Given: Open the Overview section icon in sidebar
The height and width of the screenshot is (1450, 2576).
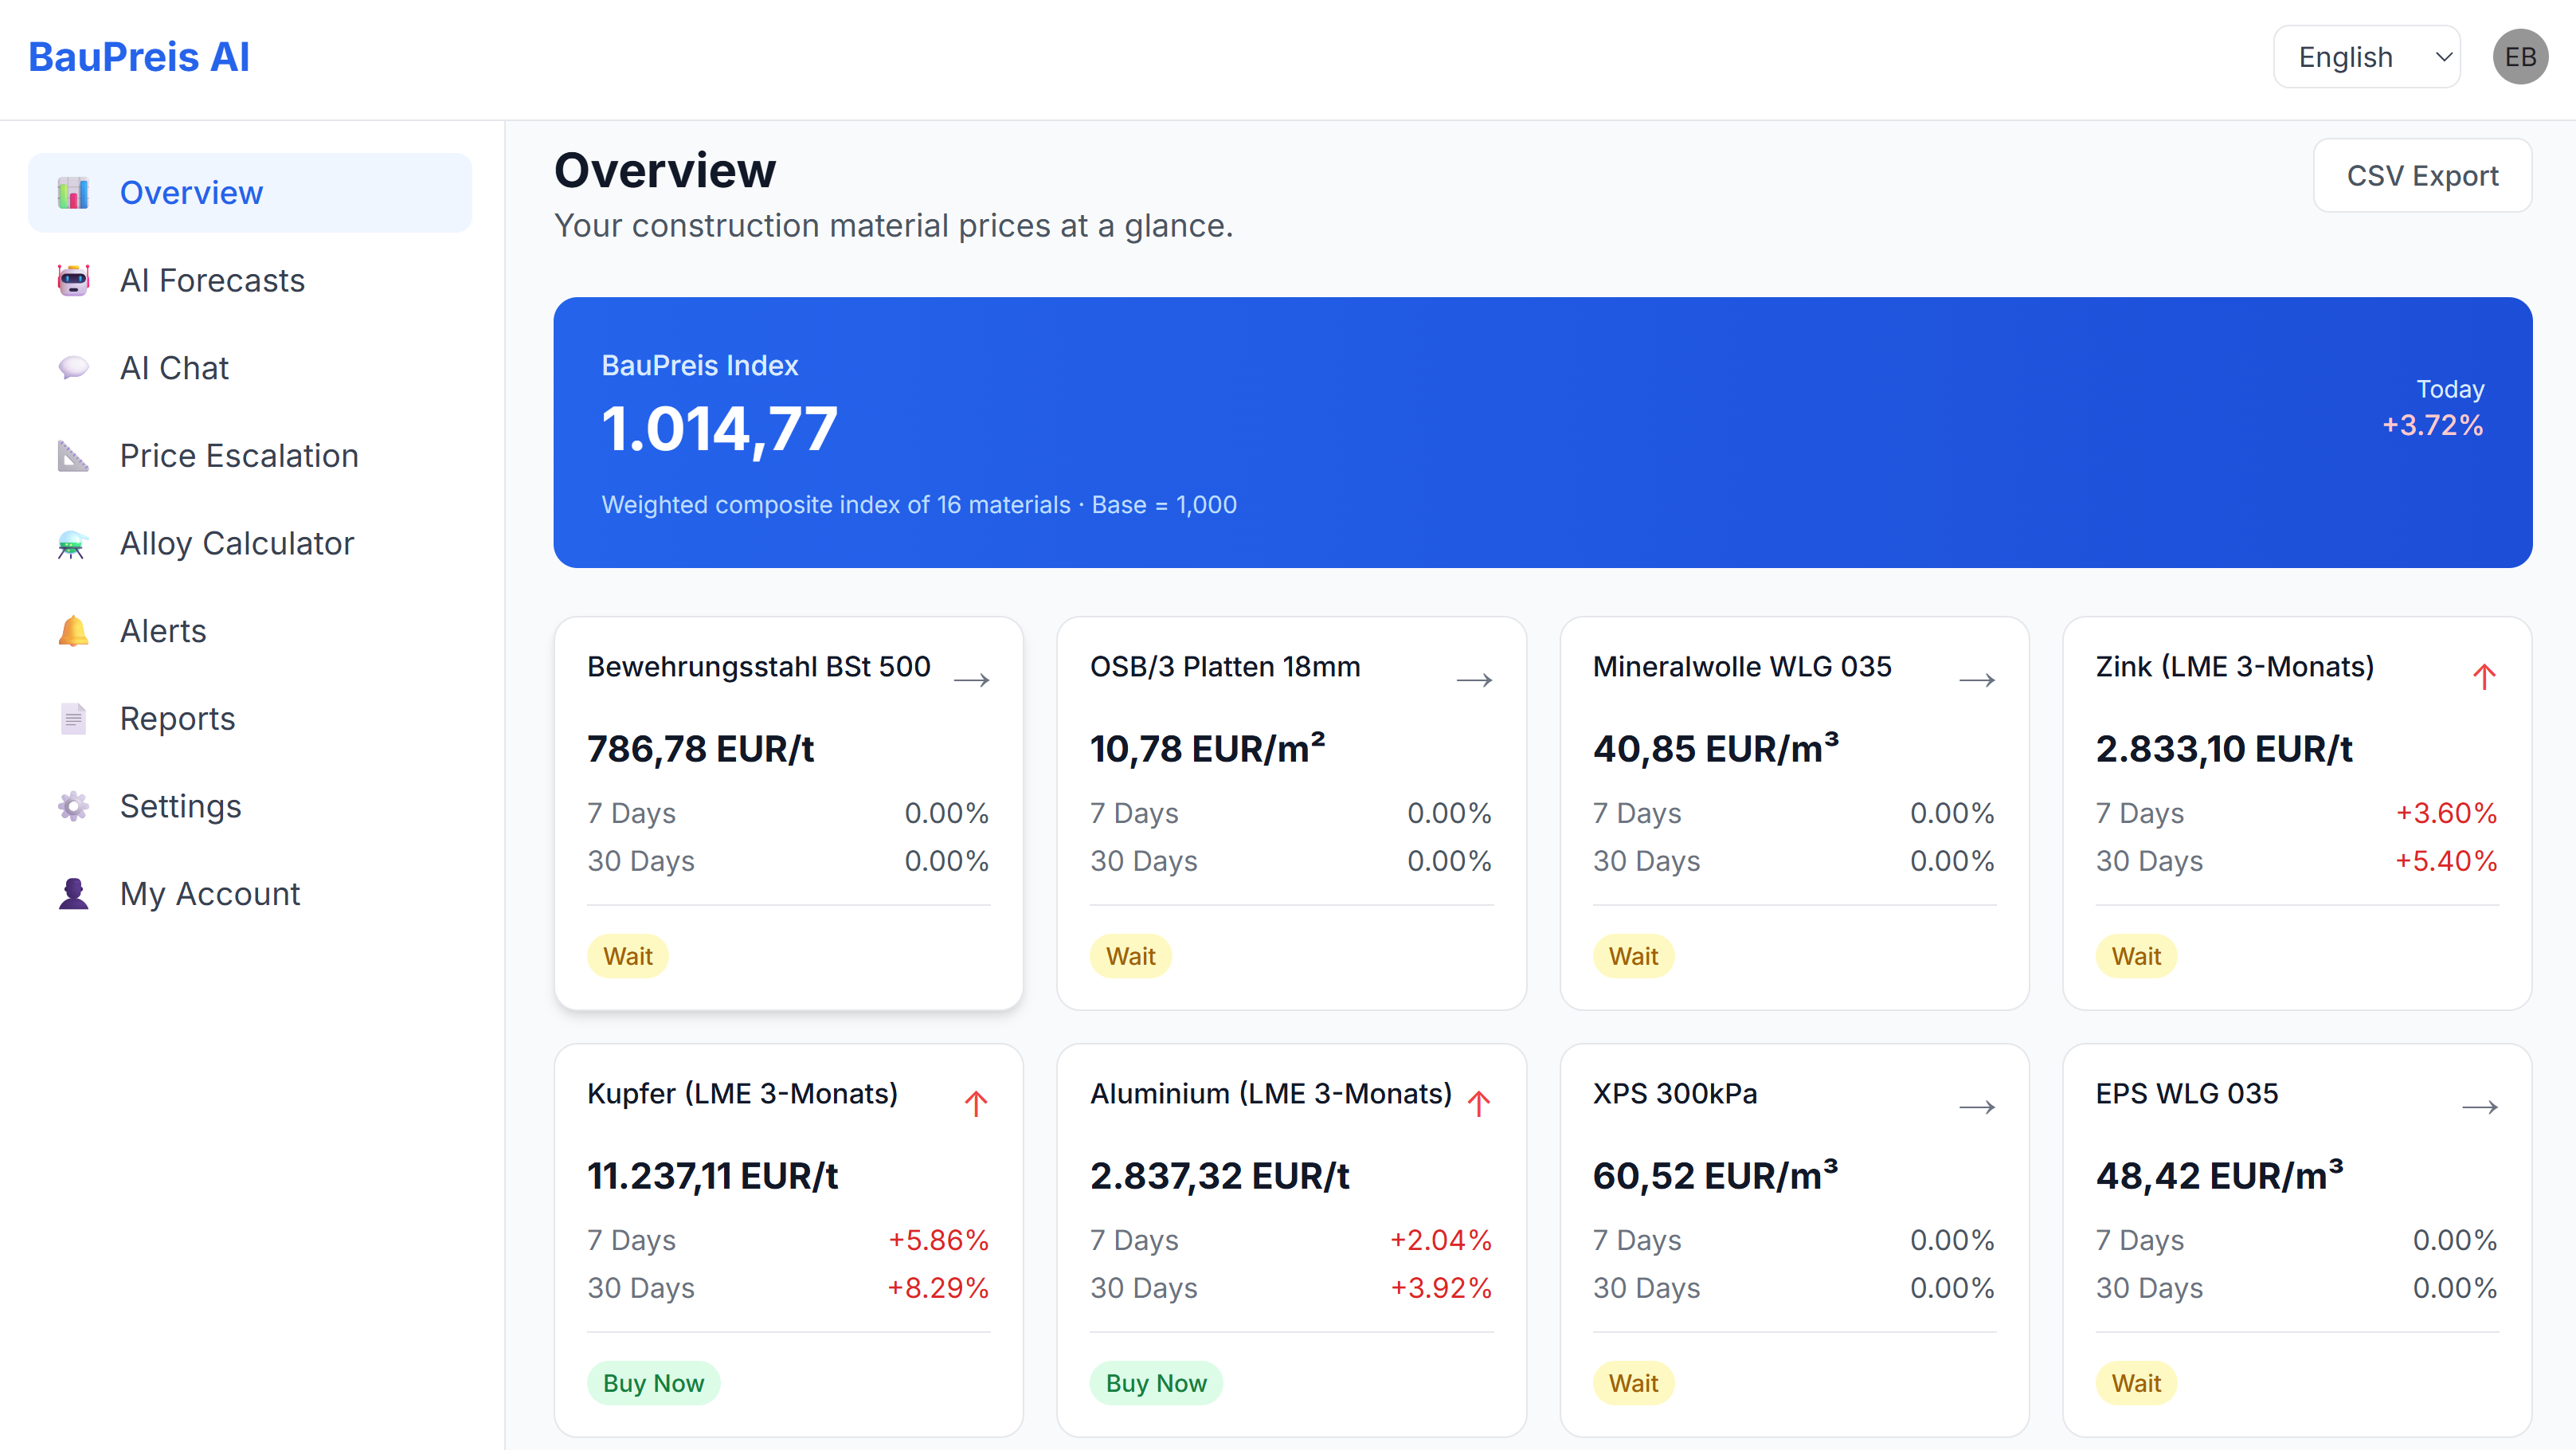Looking at the screenshot, I should (72, 192).
